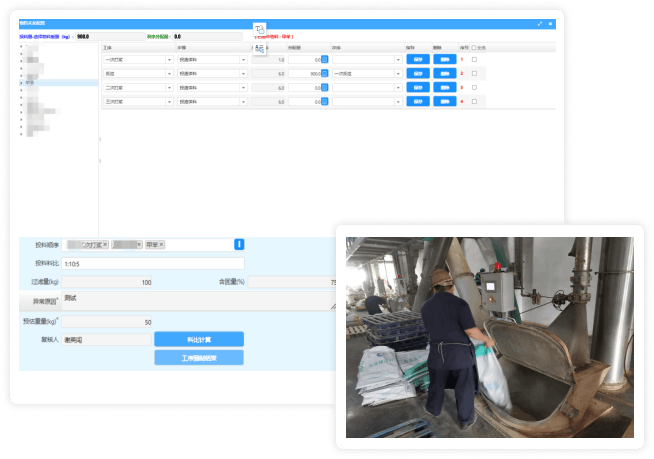Remove the 甲苯 tag via its x icon
654x459 pixels.
(162, 244)
